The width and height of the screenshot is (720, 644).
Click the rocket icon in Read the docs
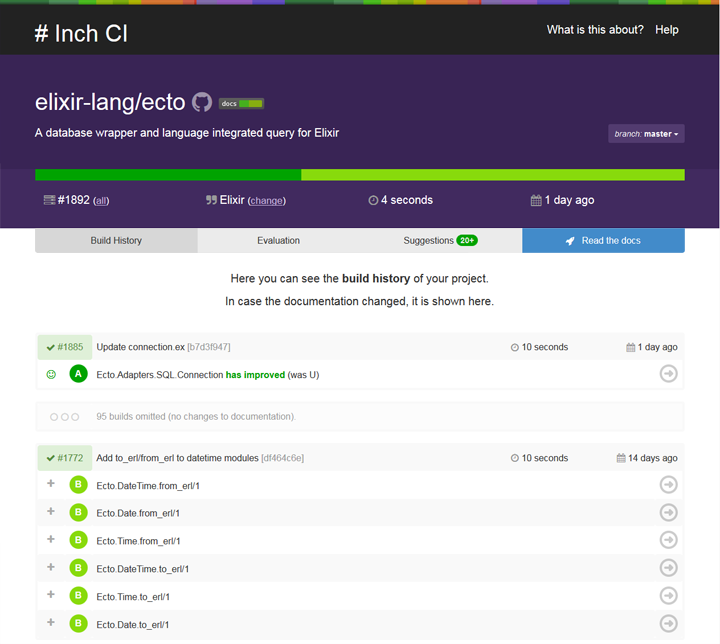[x=570, y=241]
